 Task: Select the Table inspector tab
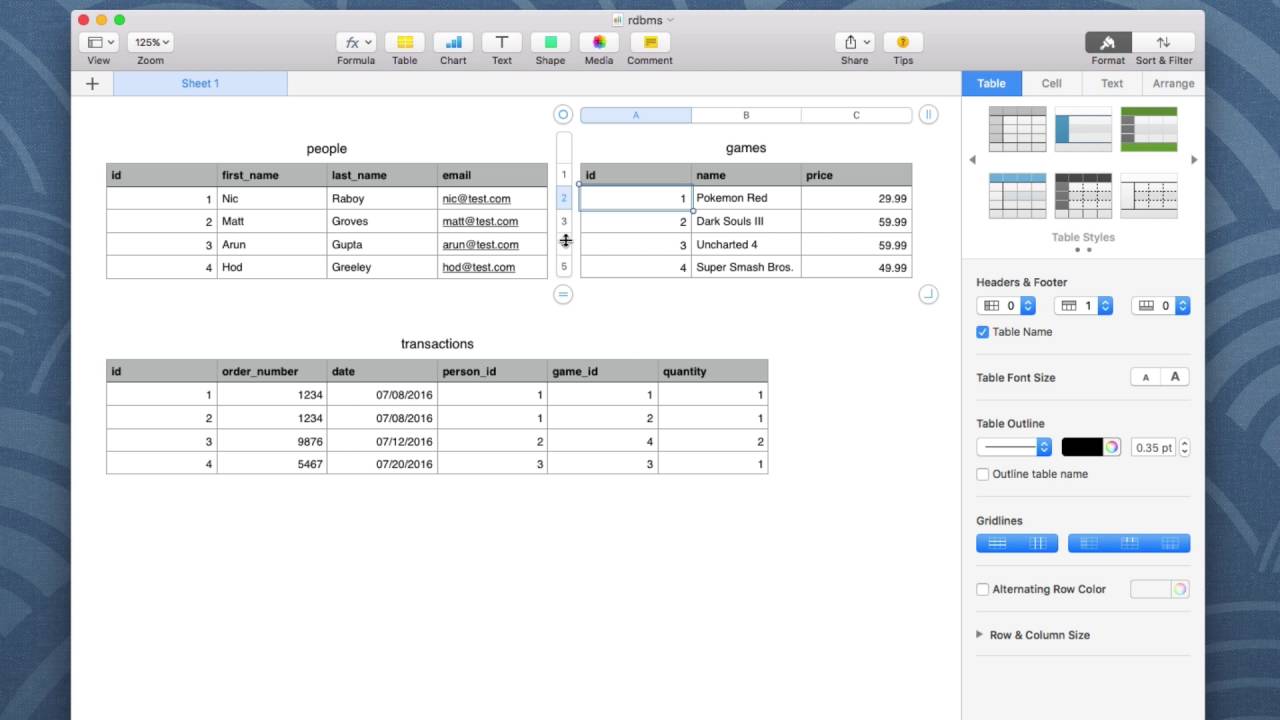tap(991, 84)
